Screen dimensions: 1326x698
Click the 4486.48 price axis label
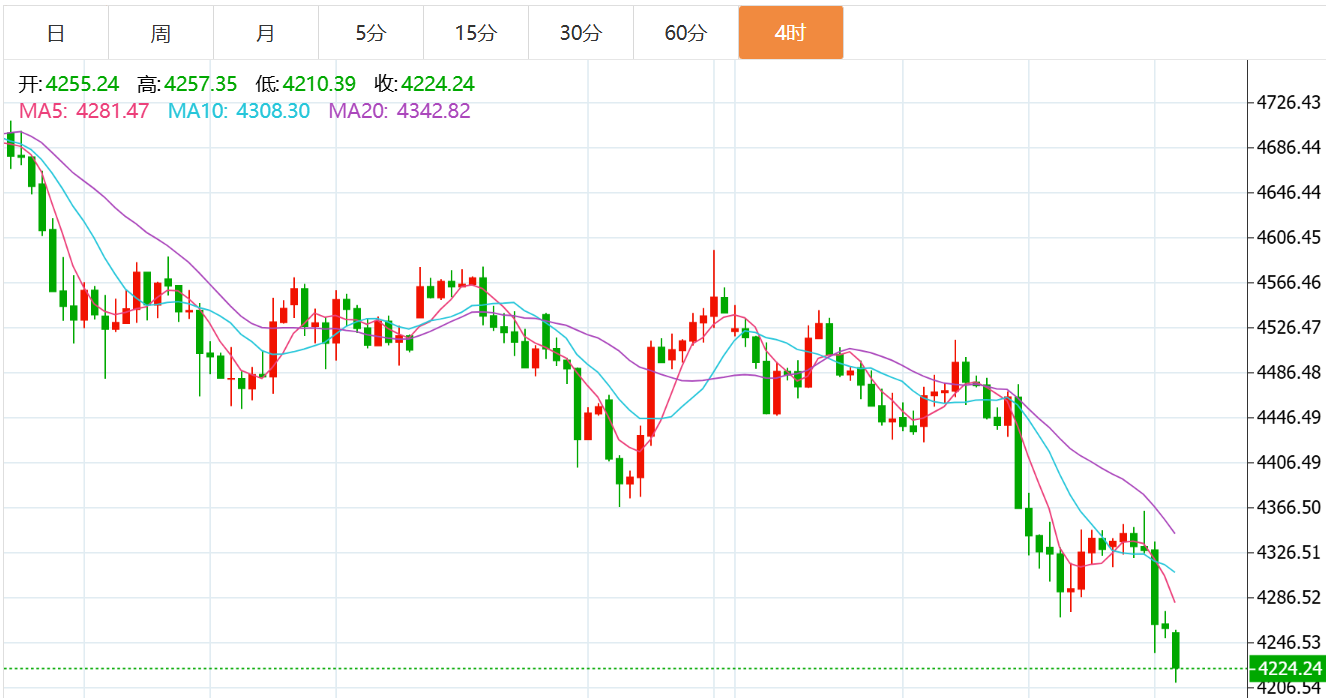[1288, 372]
